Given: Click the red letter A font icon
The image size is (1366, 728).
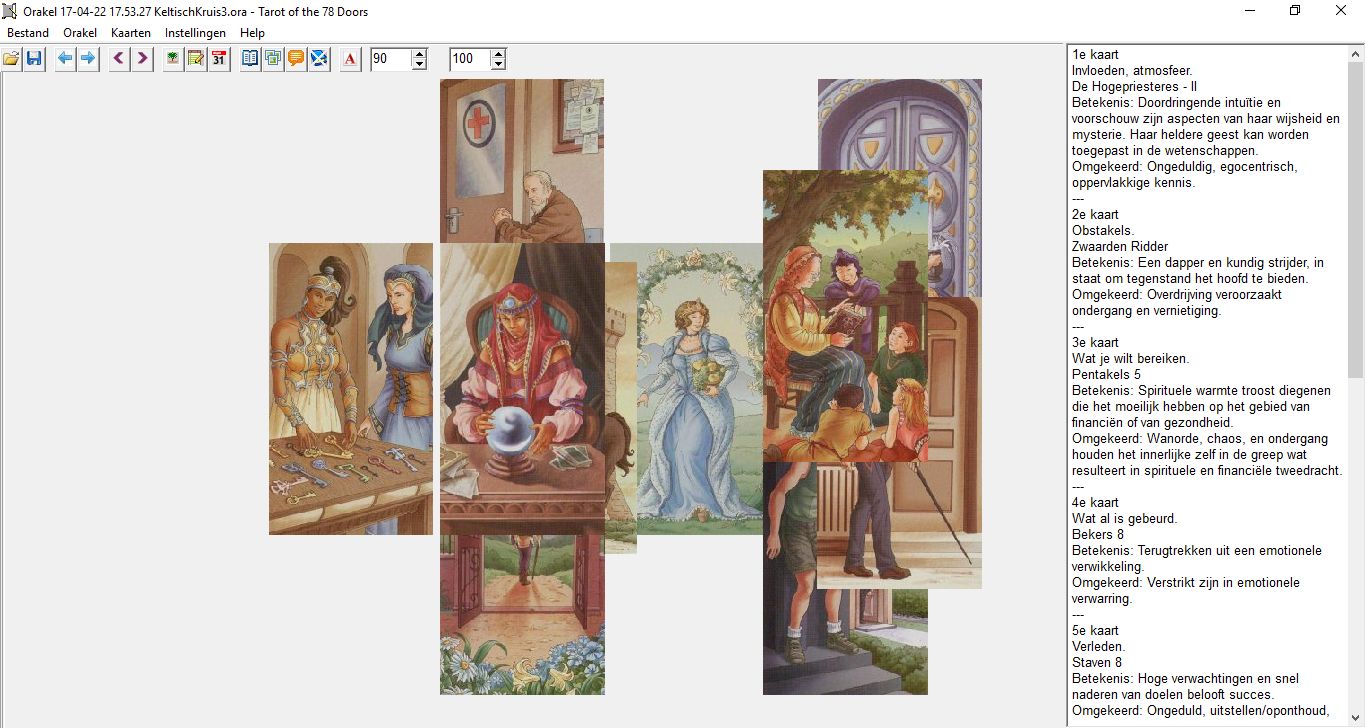Looking at the screenshot, I should point(350,59).
